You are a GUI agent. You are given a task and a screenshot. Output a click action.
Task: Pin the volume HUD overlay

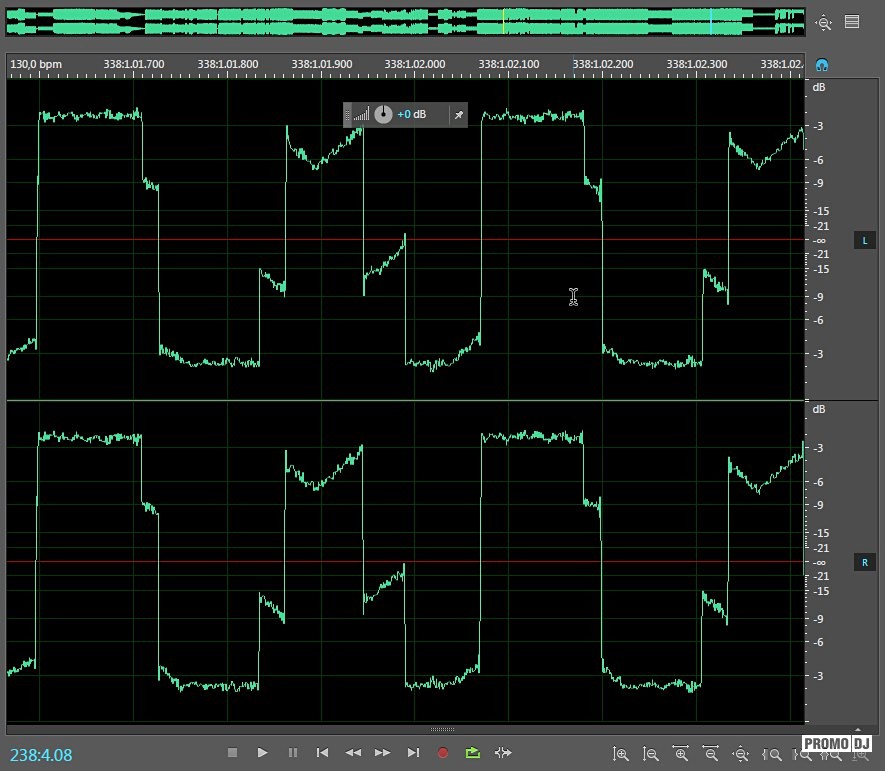click(458, 115)
